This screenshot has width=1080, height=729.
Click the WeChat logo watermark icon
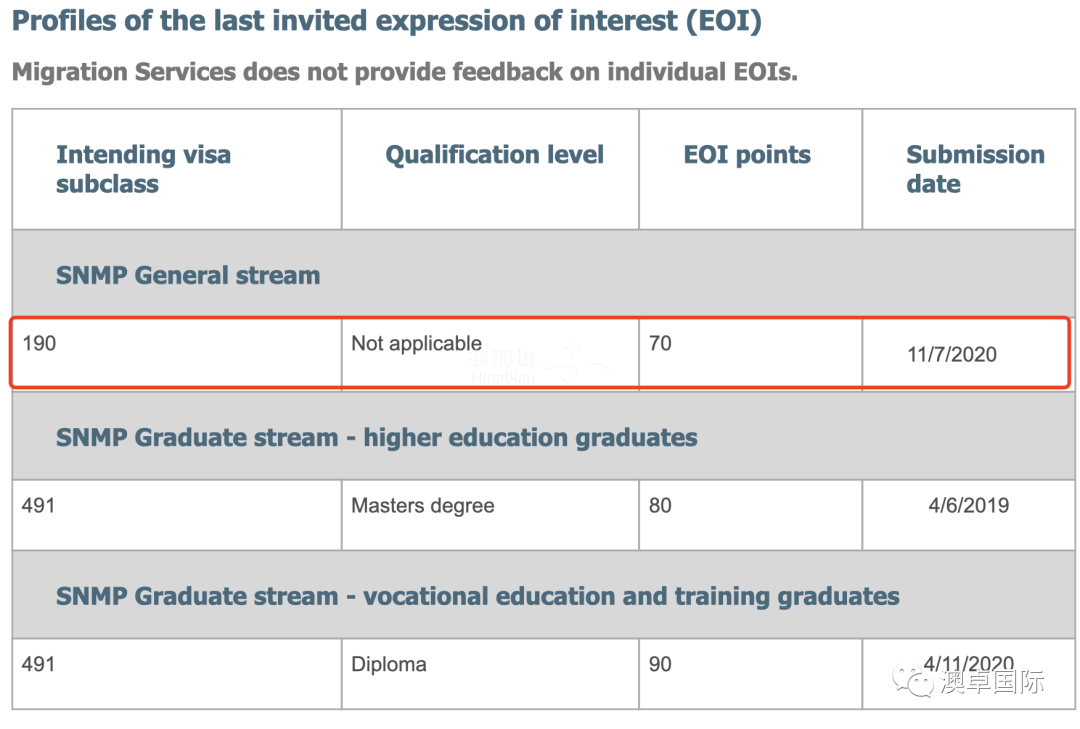click(x=913, y=680)
